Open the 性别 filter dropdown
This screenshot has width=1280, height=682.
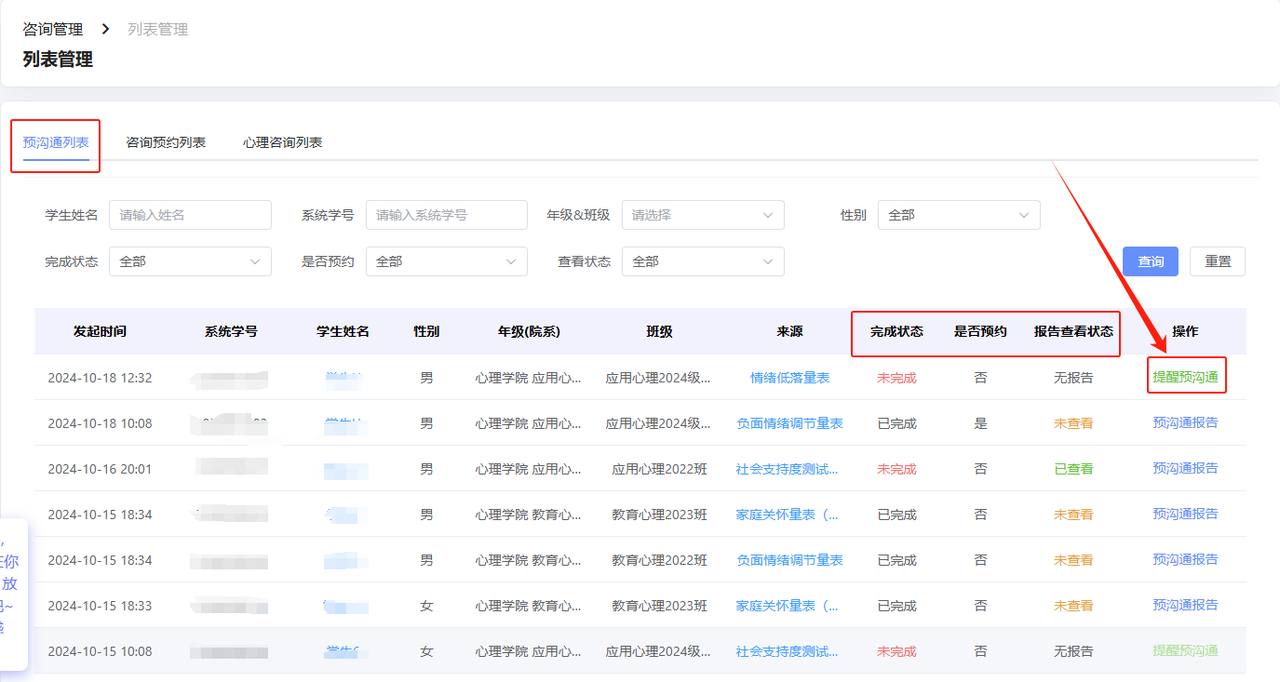coord(959,215)
